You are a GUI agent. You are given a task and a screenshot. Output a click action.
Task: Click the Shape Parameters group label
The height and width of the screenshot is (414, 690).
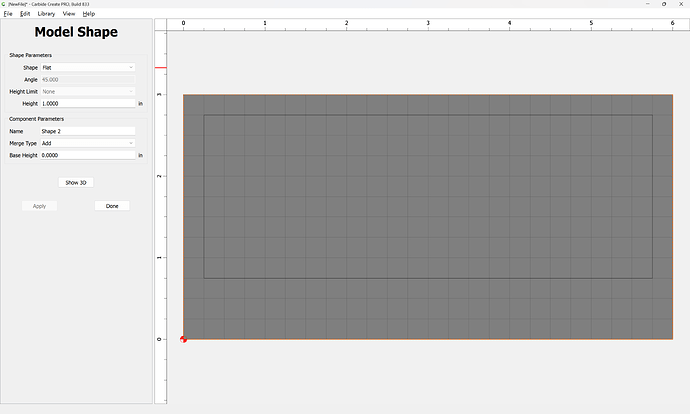coord(30,55)
